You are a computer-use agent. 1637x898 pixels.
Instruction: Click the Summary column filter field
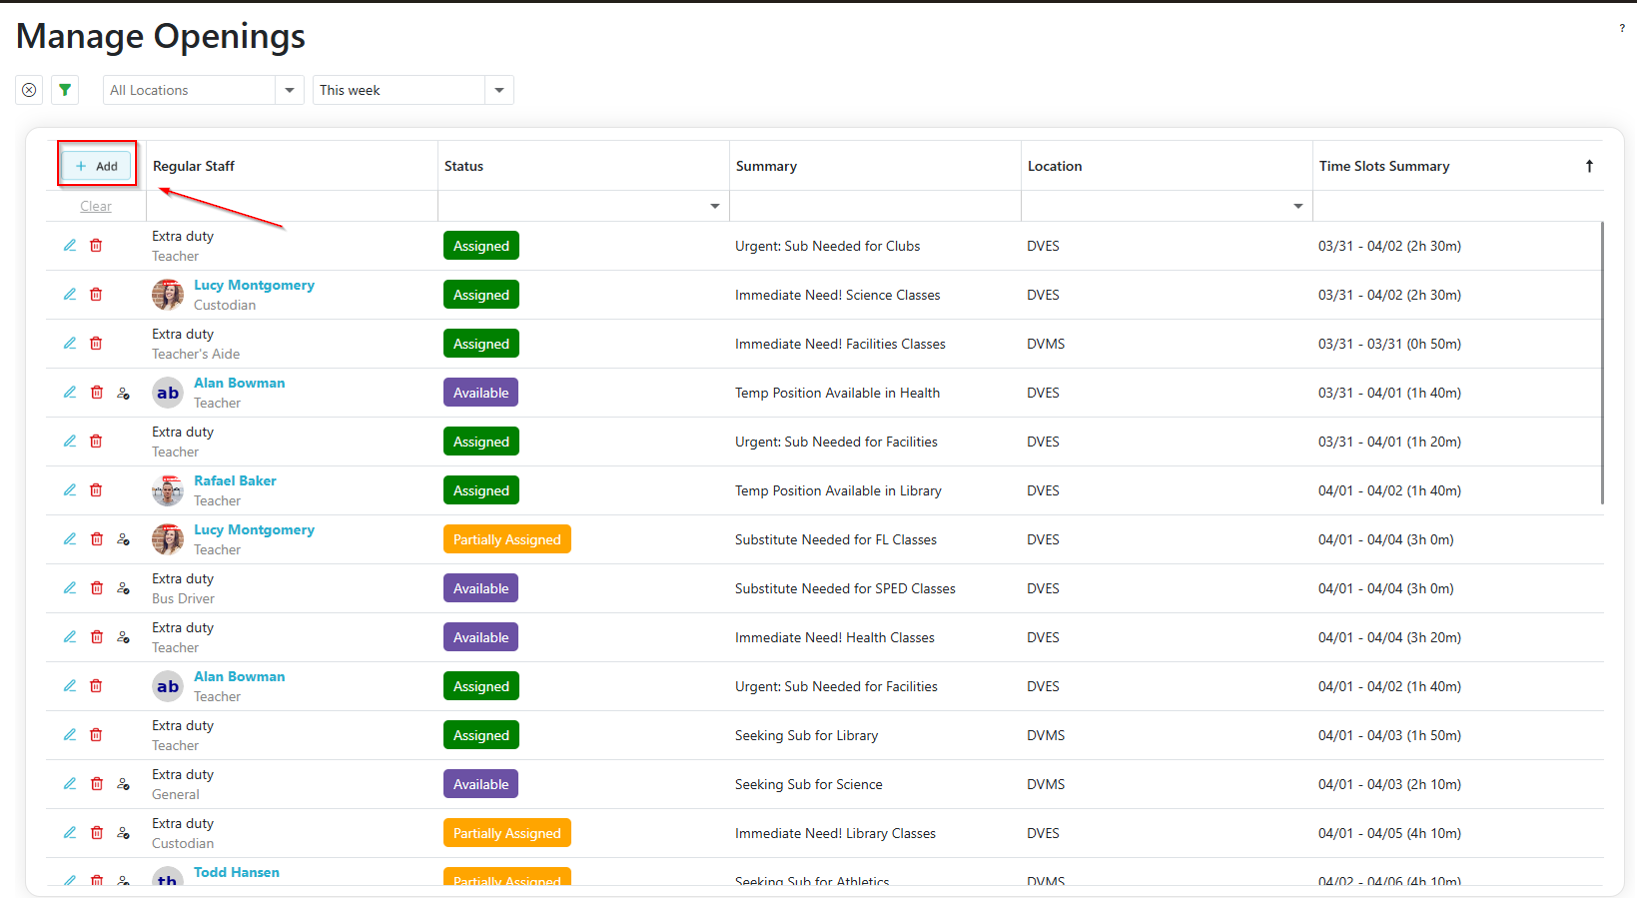pyautogui.click(x=874, y=206)
